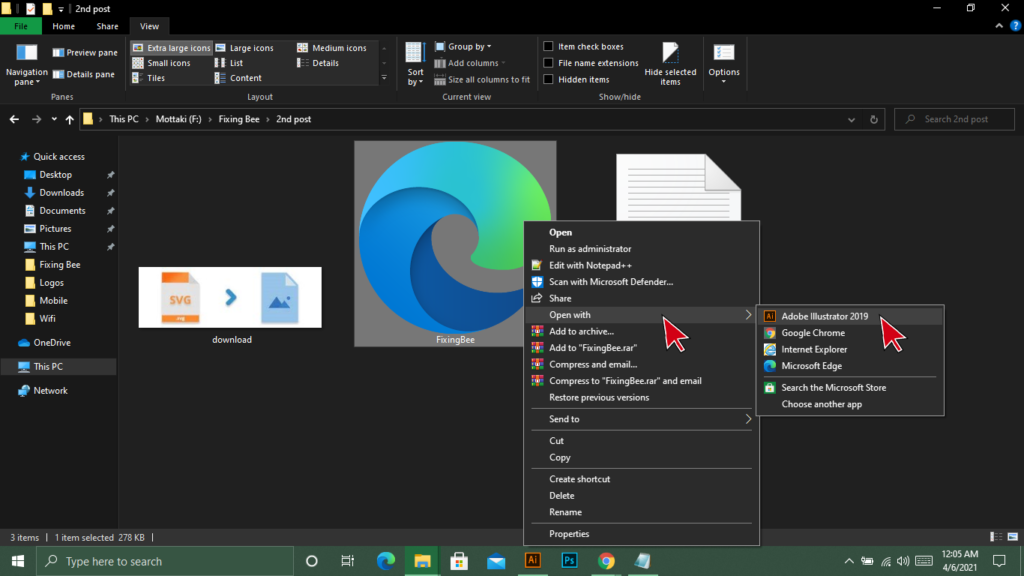This screenshot has width=1024, height=576.
Task: Click Choose another app
Action: [x=850, y=404]
